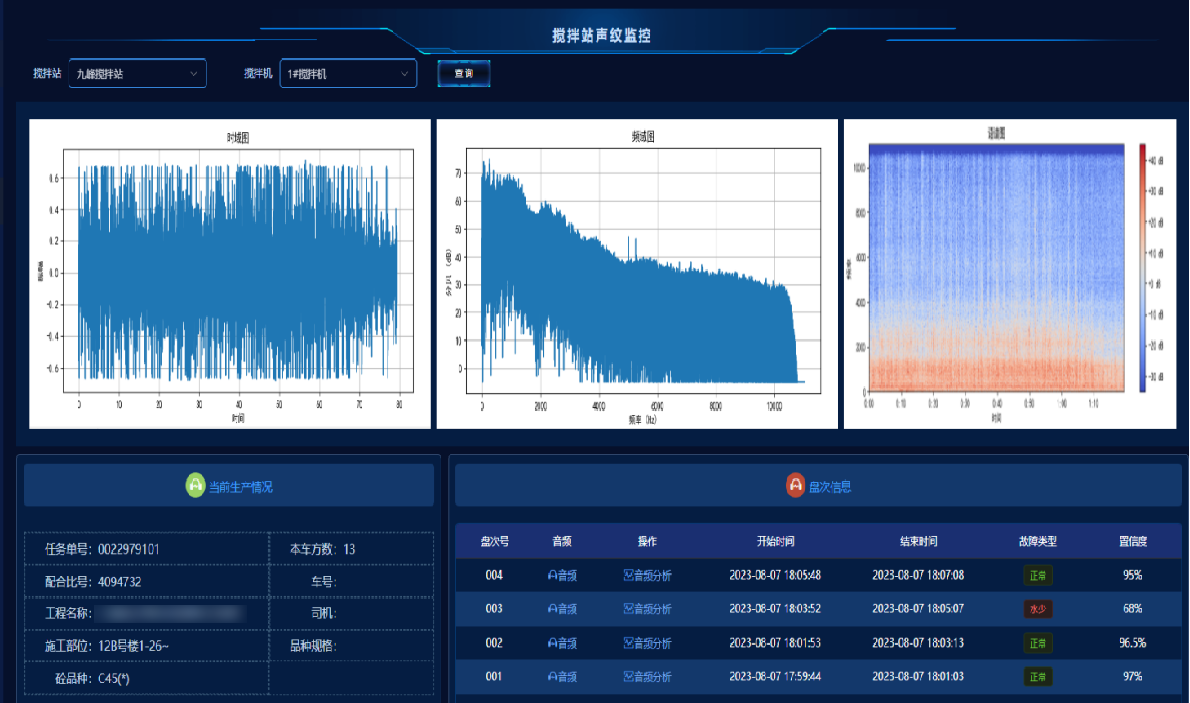Click the 68% confidence value
The image size is (1190, 703).
[1132, 609]
